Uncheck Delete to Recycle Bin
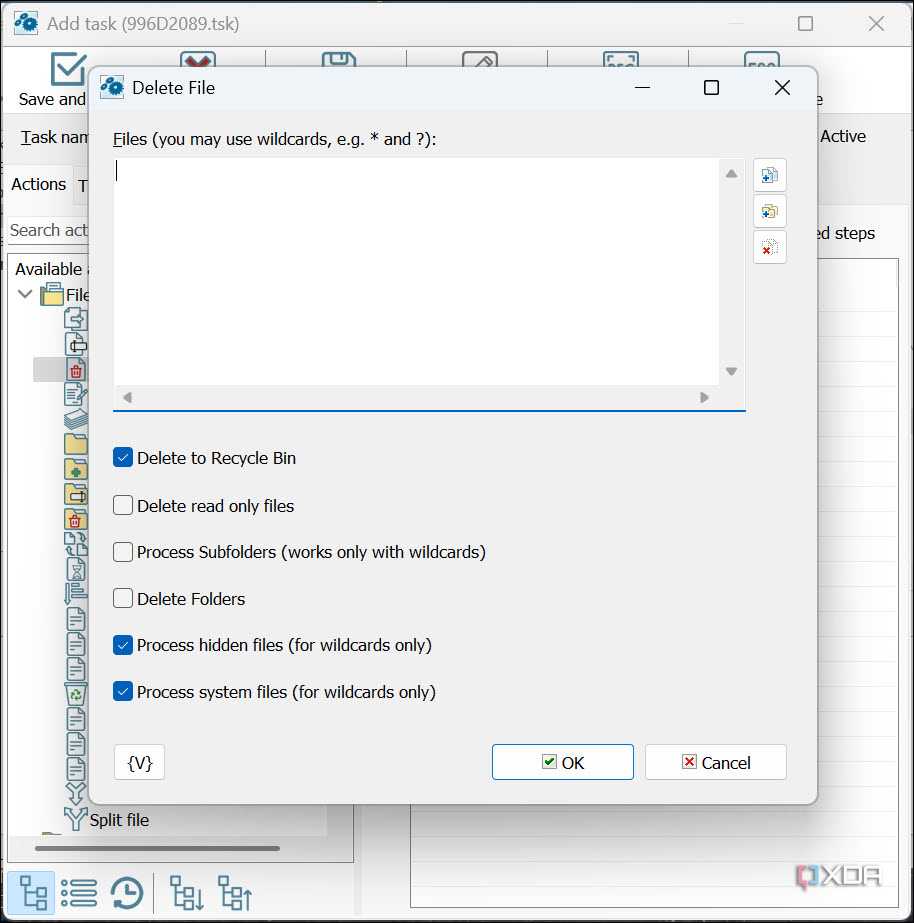This screenshot has height=923, width=914. (x=122, y=457)
